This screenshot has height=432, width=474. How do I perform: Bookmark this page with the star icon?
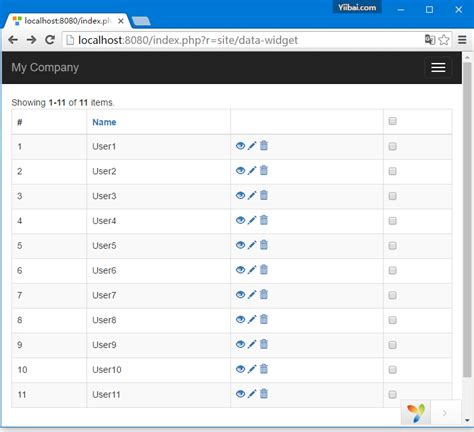tap(444, 40)
